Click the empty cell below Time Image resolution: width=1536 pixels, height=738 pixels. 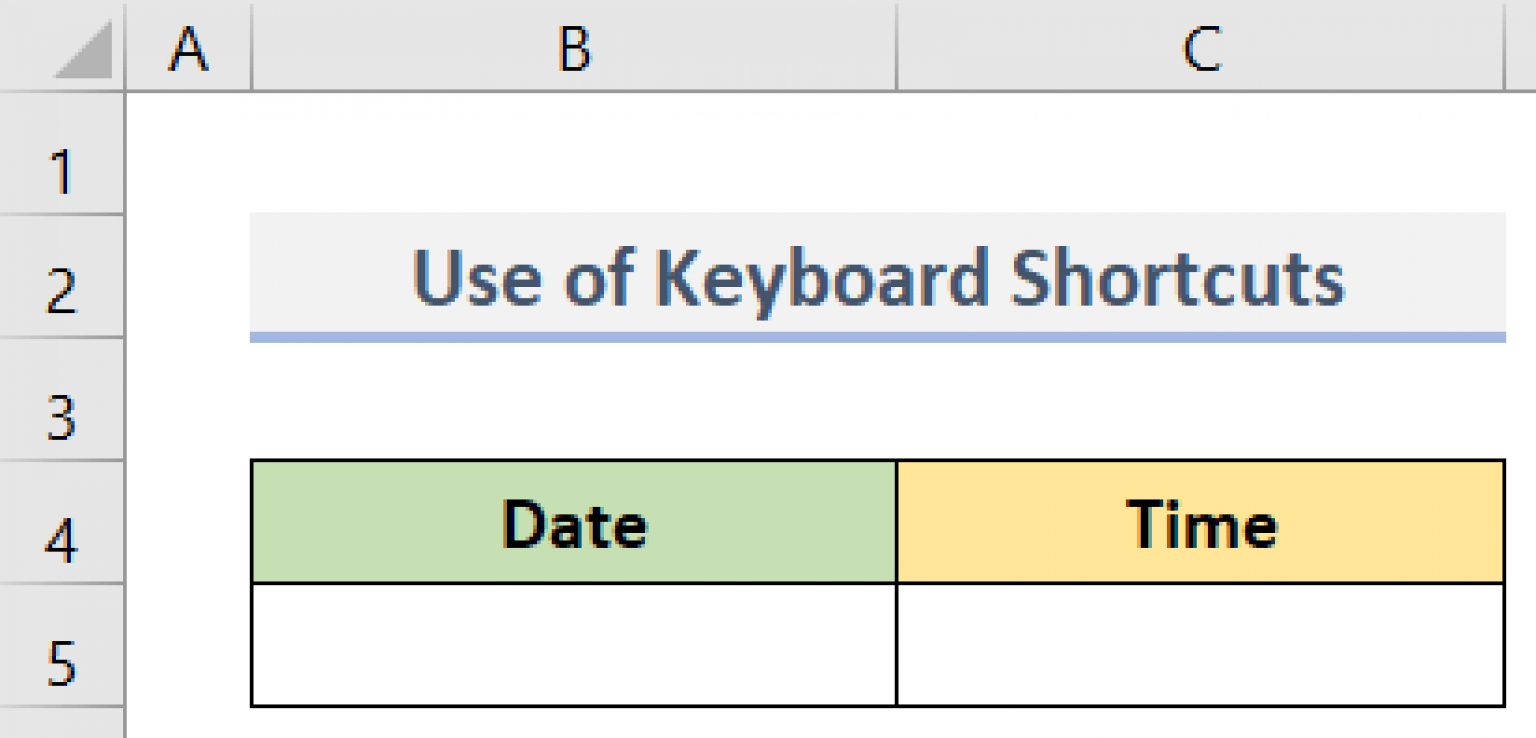[1200, 645]
